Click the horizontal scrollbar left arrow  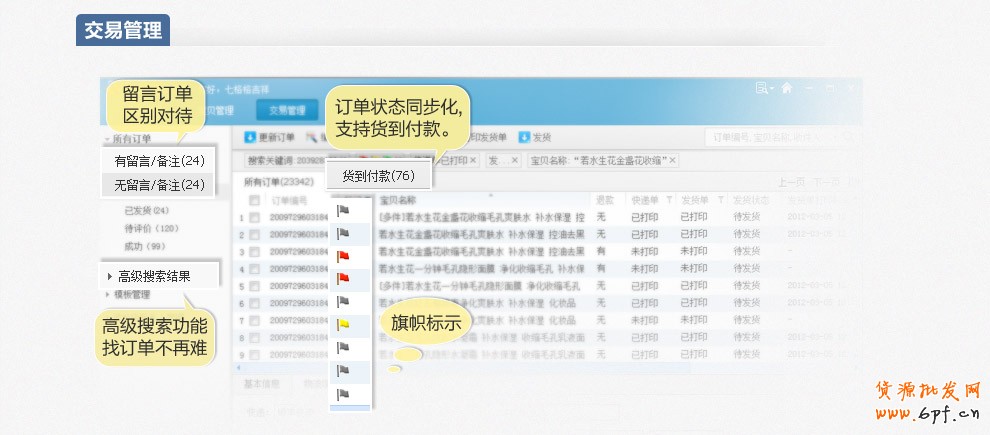pos(238,367)
